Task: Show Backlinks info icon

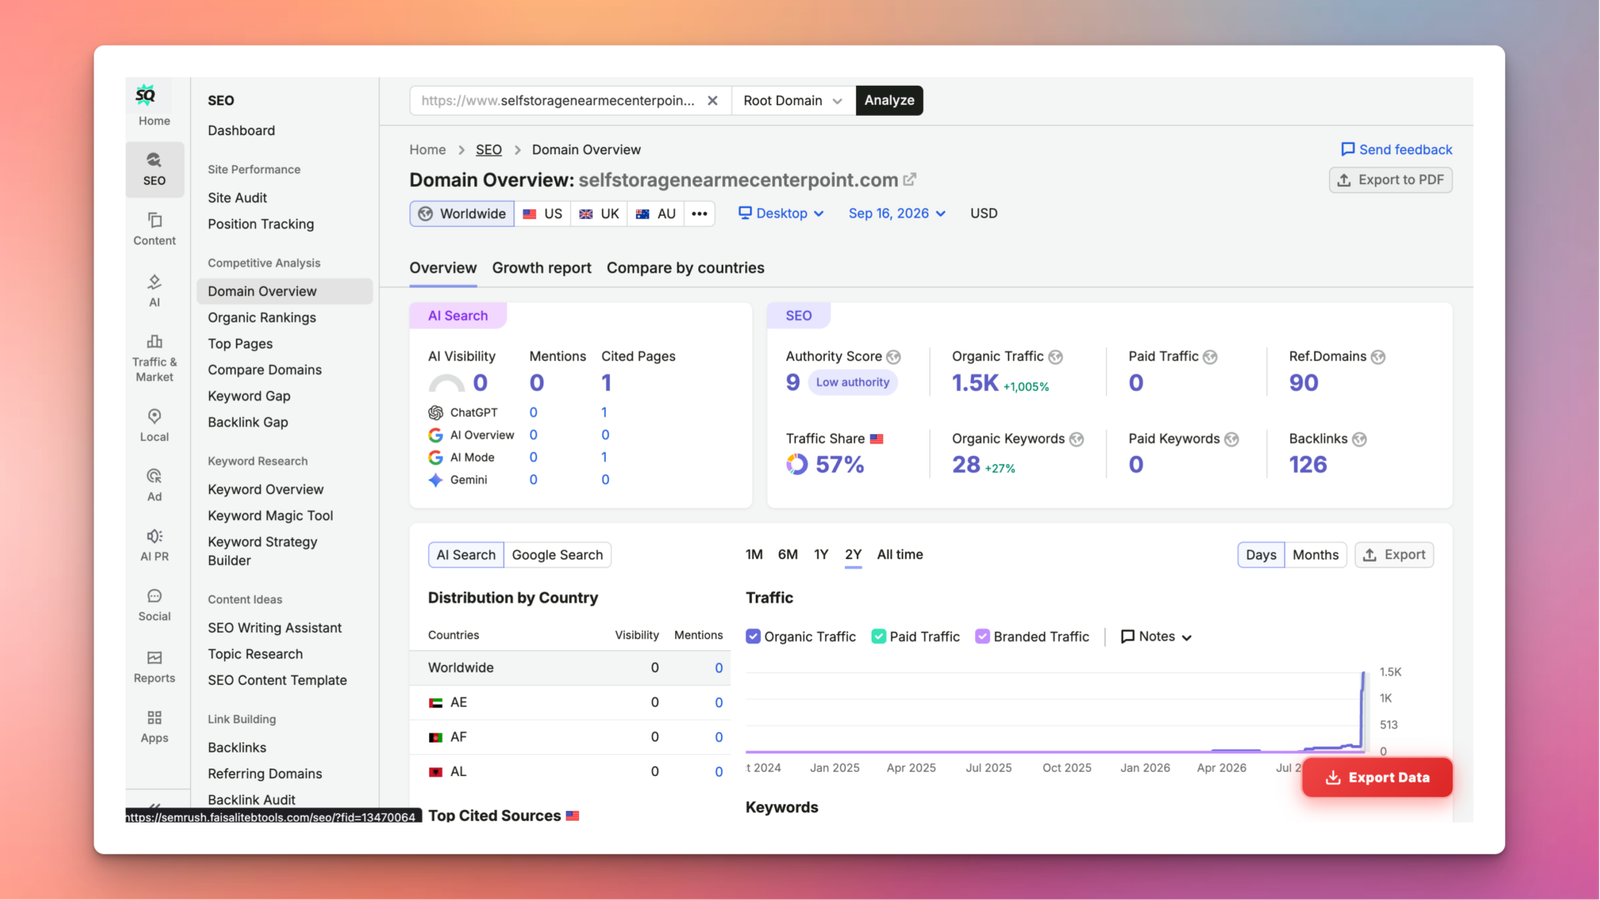Action: (x=1359, y=439)
